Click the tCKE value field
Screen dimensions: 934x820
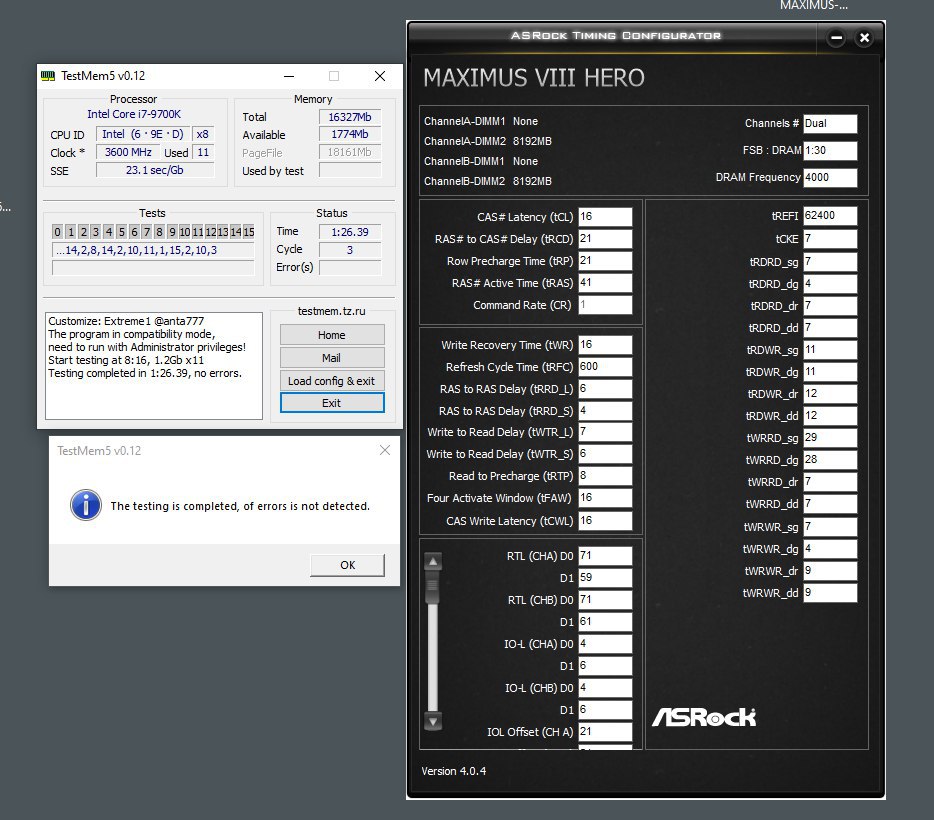click(830, 239)
